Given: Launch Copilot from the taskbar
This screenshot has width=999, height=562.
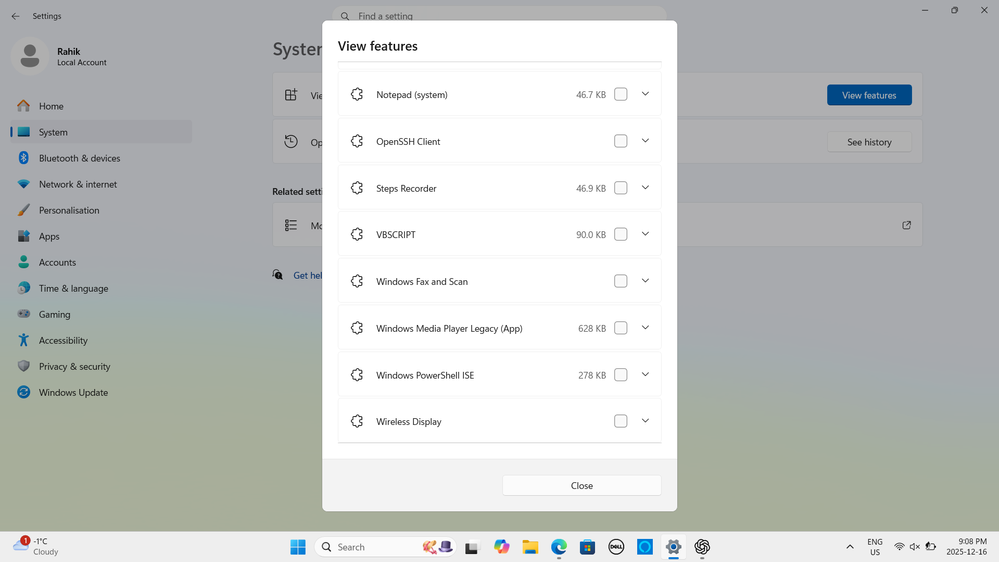Looking at the screenshot, I should [501, 547].
